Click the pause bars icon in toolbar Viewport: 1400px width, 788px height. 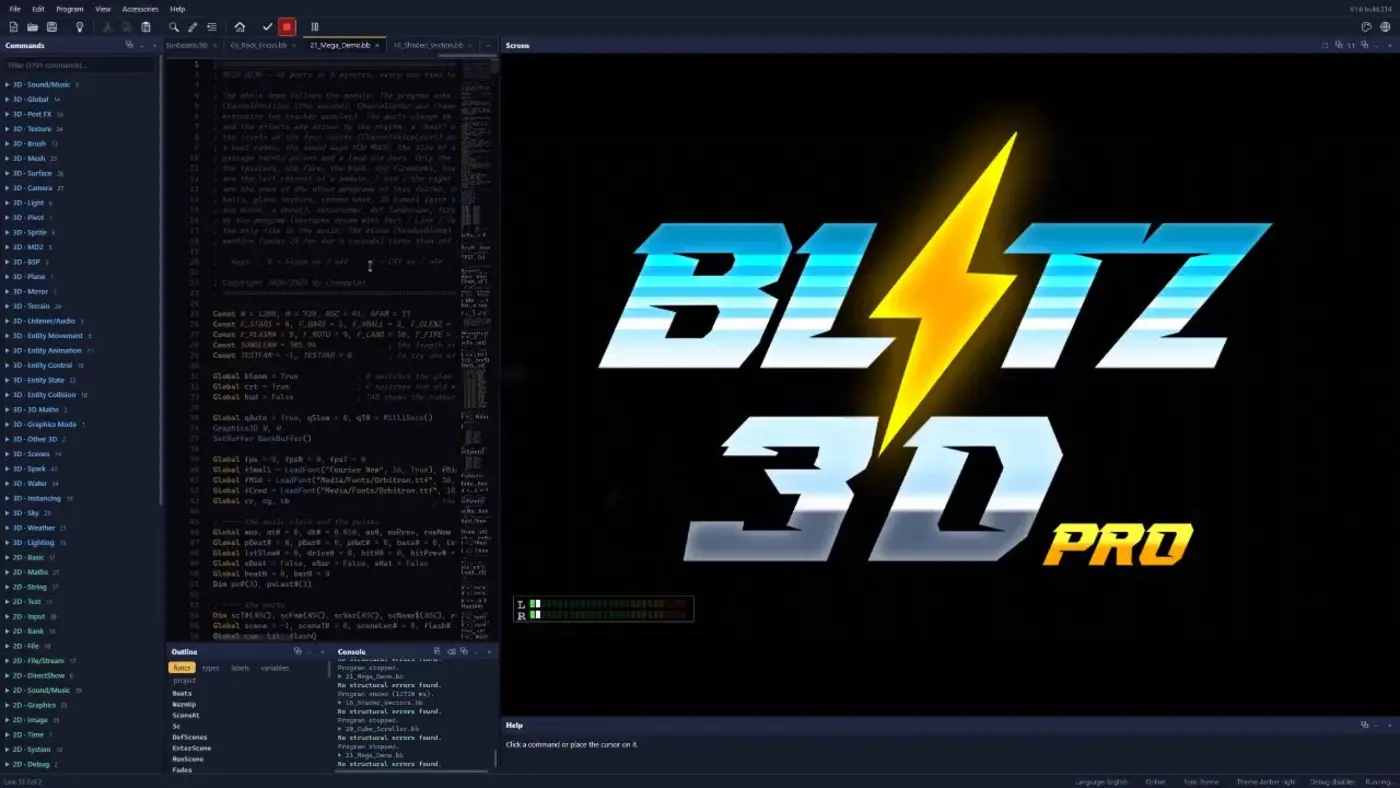pyautogui.click(x=314, y=27)
